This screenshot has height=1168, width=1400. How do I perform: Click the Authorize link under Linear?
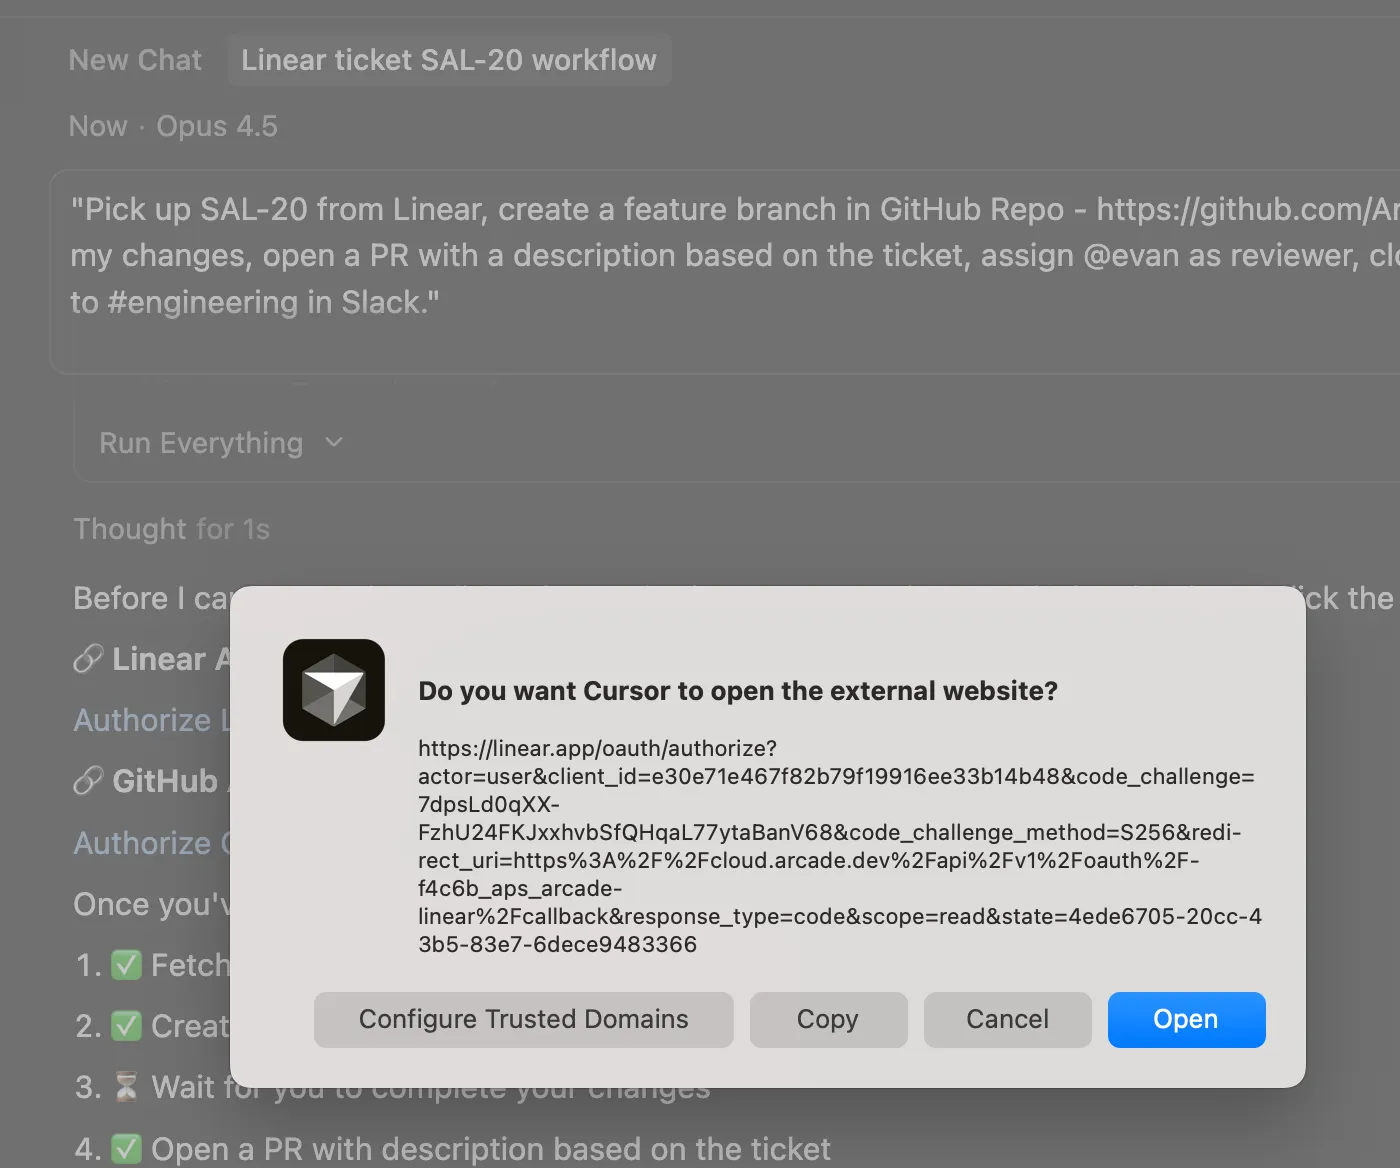pos(145,720)
